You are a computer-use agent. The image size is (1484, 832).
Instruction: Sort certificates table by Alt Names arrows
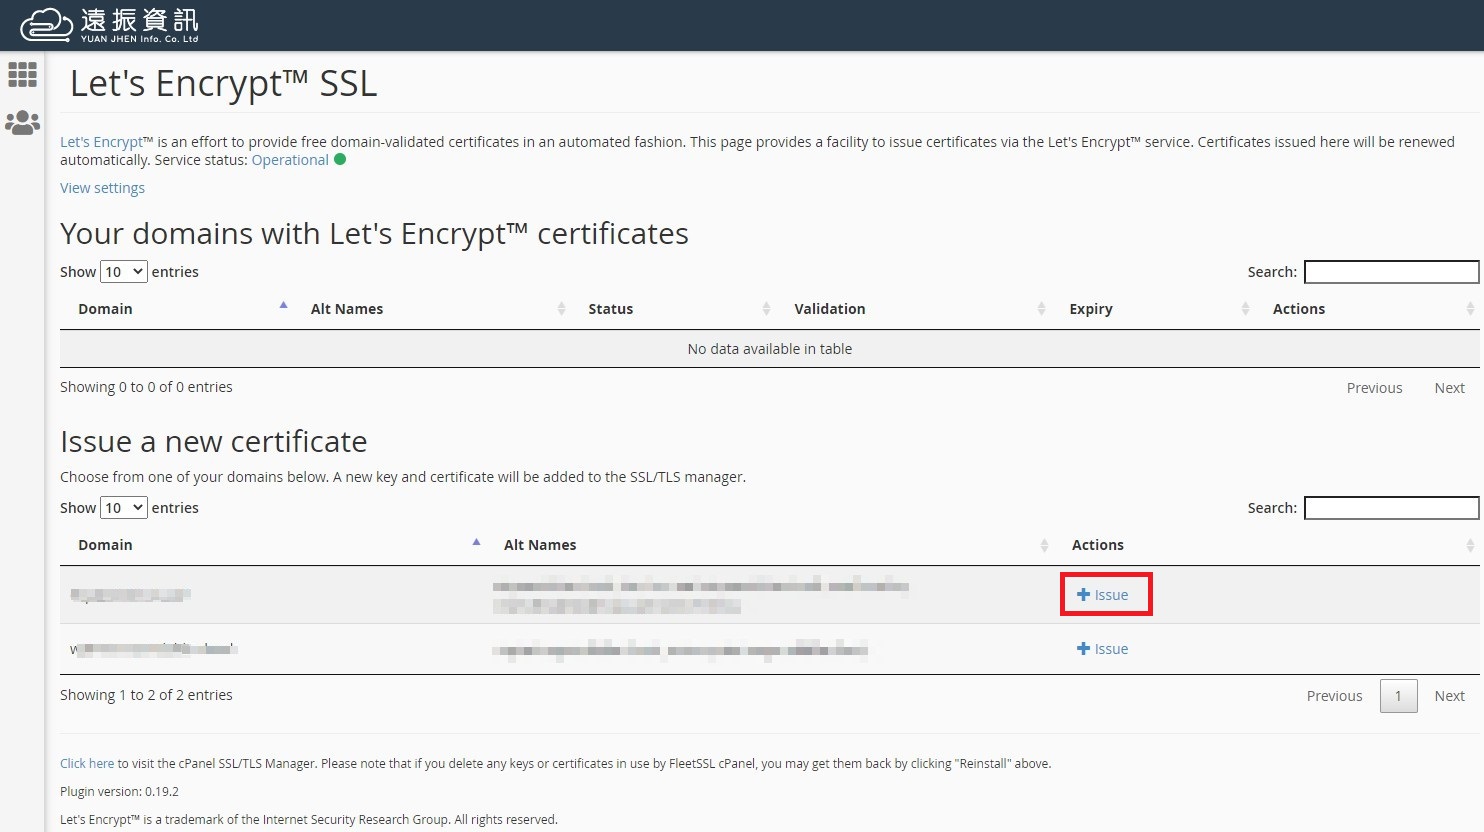pyautogui.click(x=561, y=309)
